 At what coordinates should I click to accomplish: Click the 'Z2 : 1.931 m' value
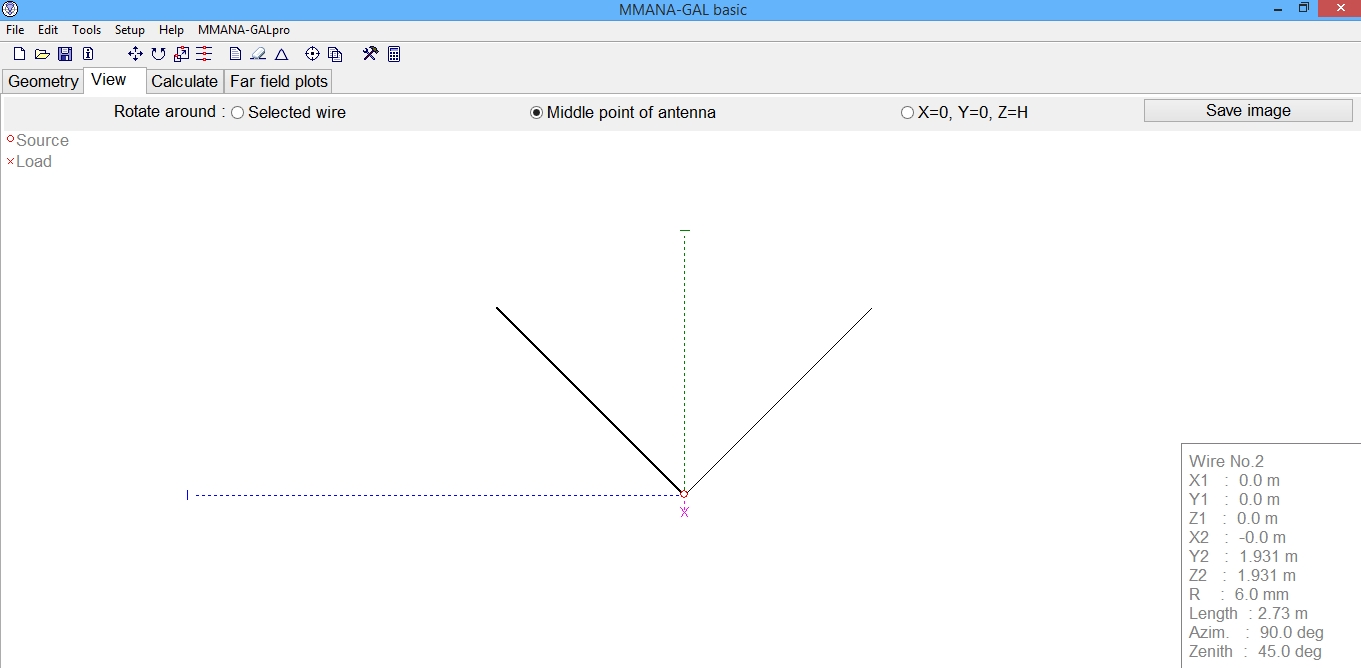[1242, 575]
